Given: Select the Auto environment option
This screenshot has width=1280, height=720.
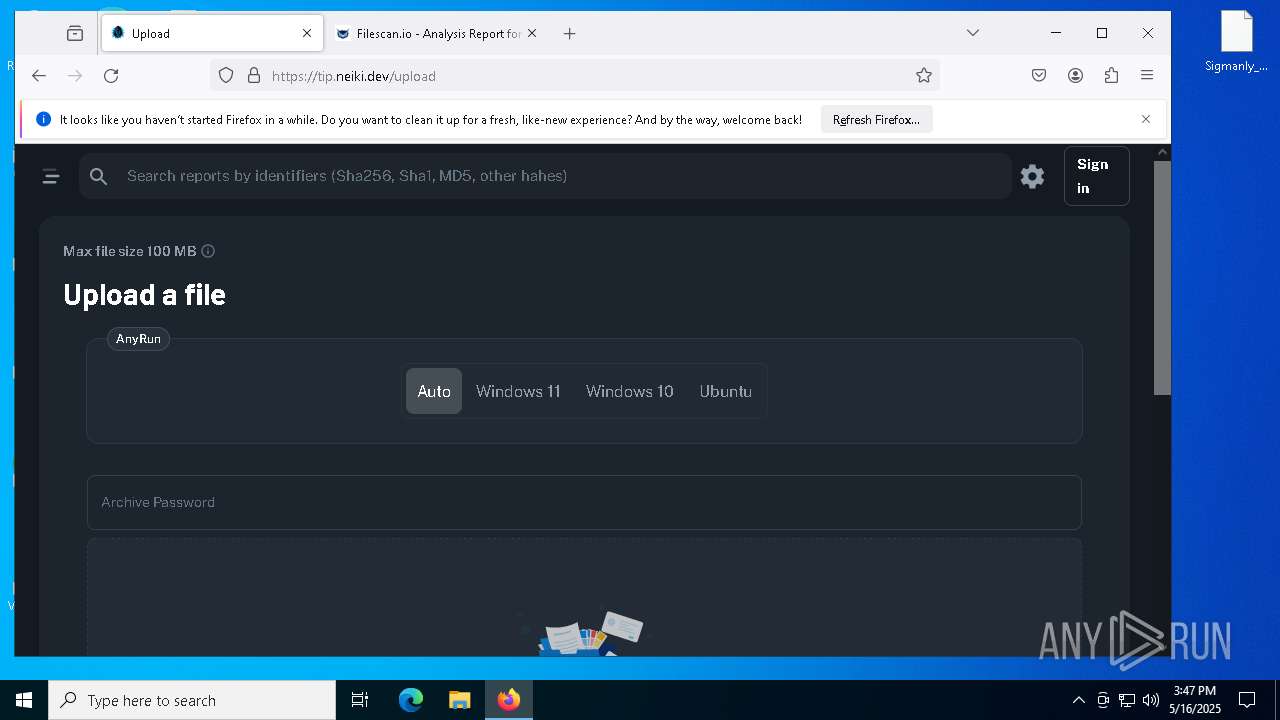Looking at the screenshot, I should [434, 391].
